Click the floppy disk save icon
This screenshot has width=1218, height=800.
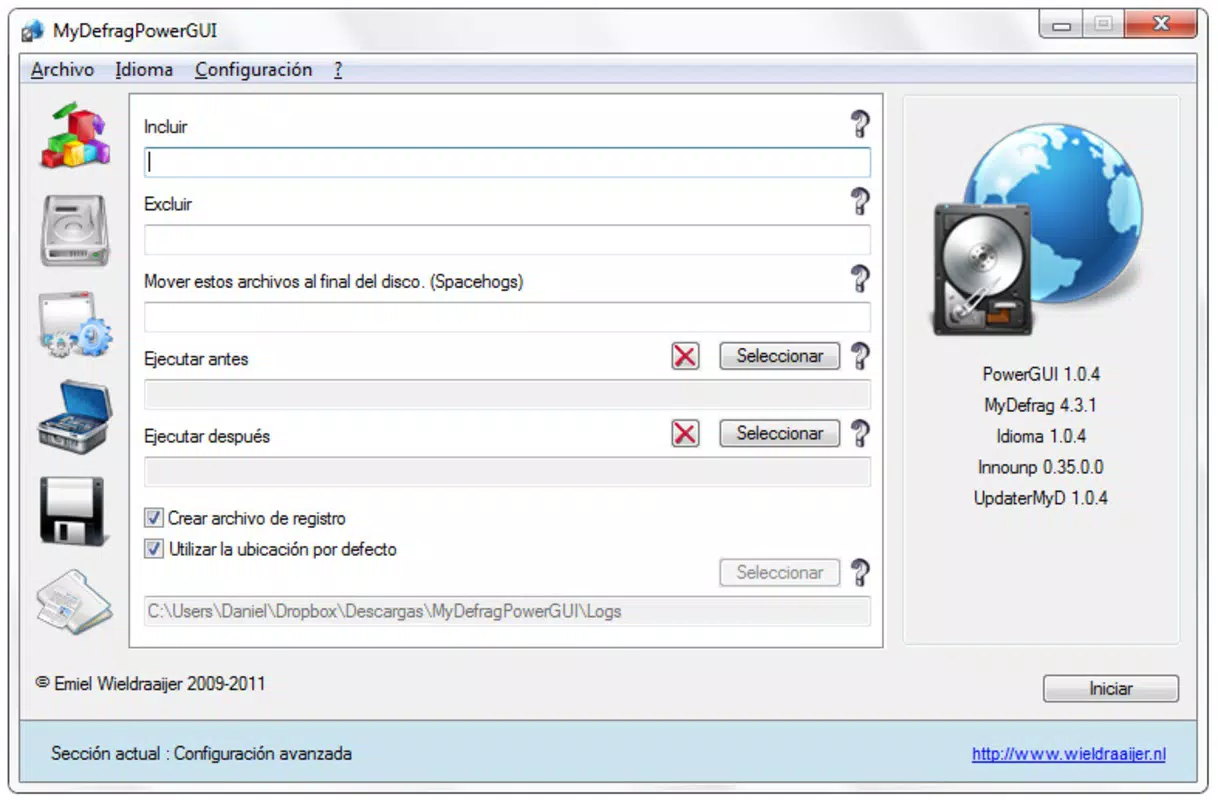click(75, 511)
